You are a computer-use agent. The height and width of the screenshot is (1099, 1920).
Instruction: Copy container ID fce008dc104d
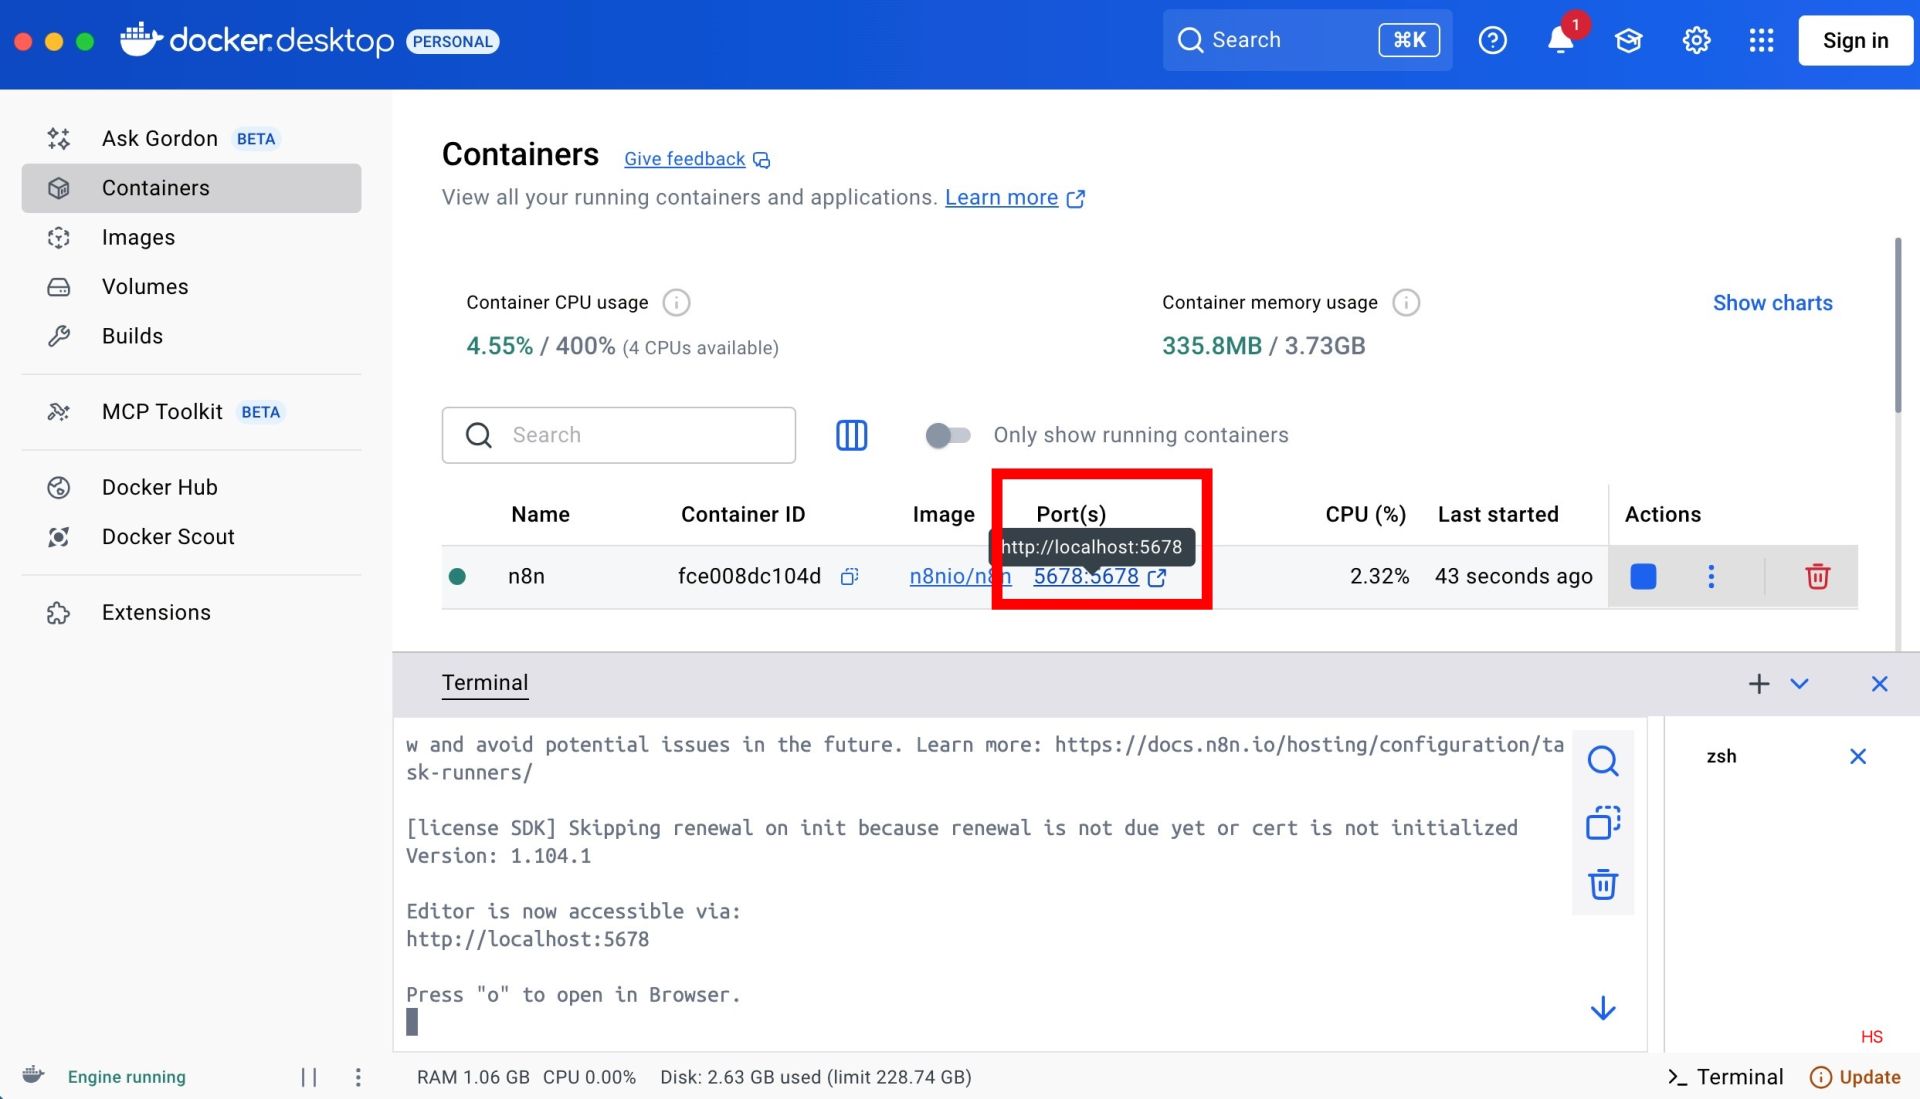[849, 577]
